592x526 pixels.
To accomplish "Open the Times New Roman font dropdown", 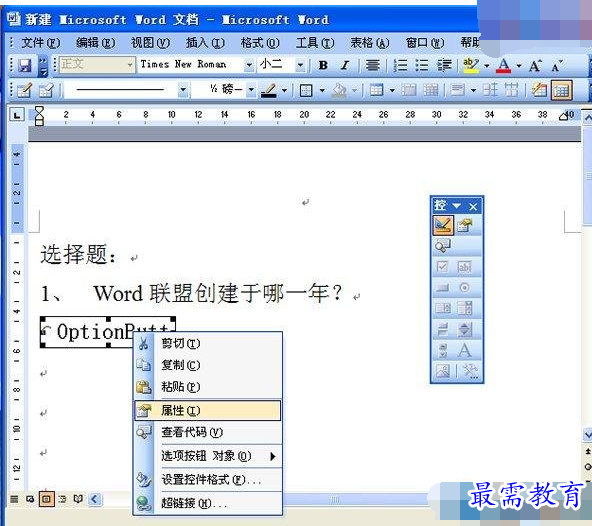I will 249,65.
